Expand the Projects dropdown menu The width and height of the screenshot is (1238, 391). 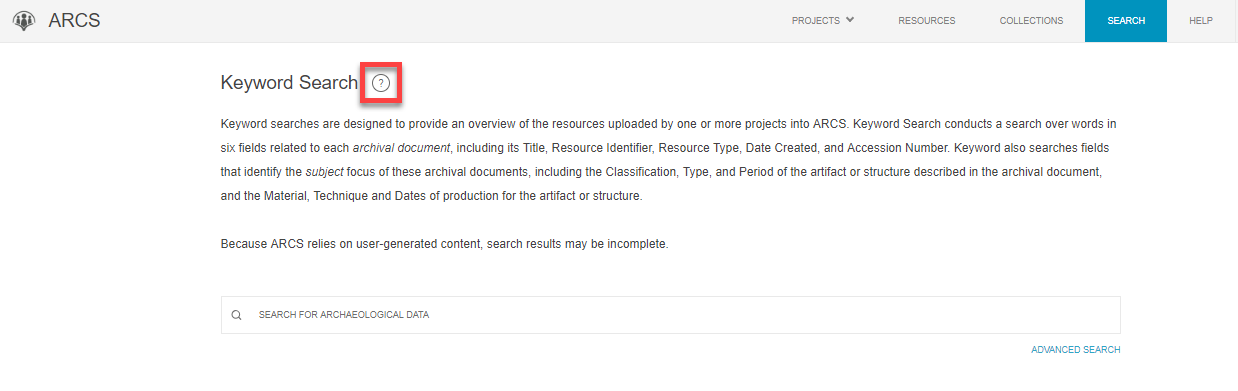823,20
